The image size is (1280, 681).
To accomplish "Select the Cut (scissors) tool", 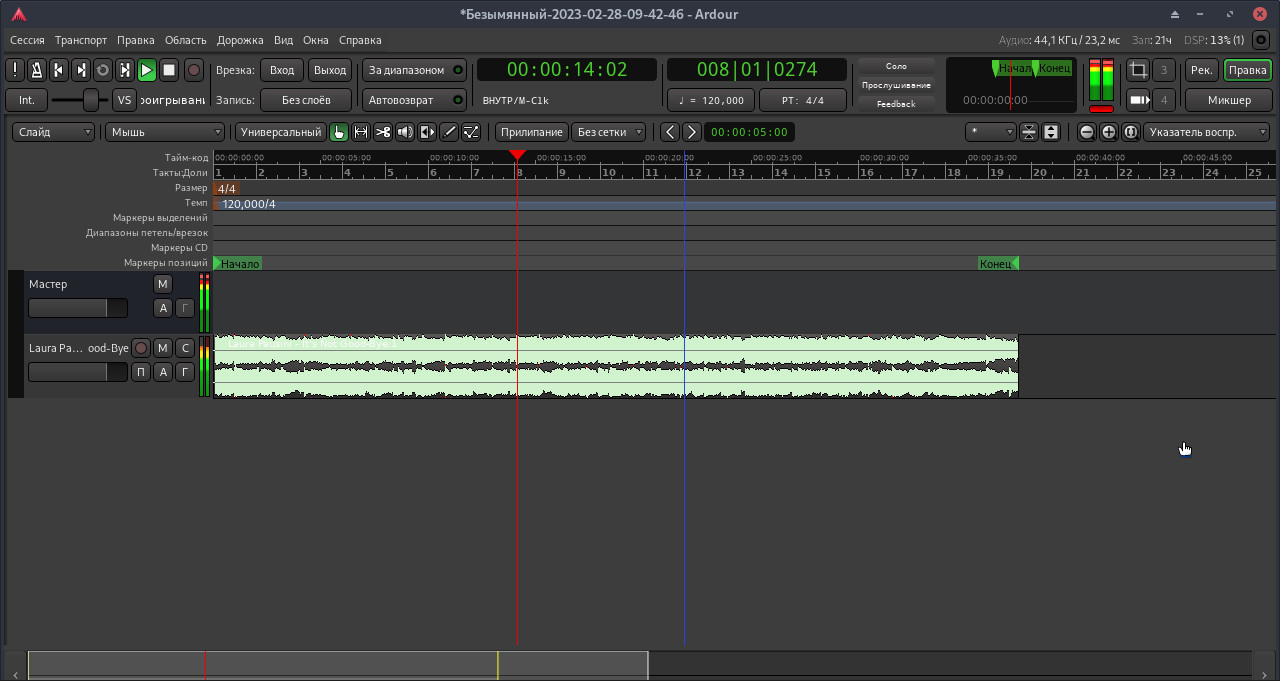I will 383,132.
